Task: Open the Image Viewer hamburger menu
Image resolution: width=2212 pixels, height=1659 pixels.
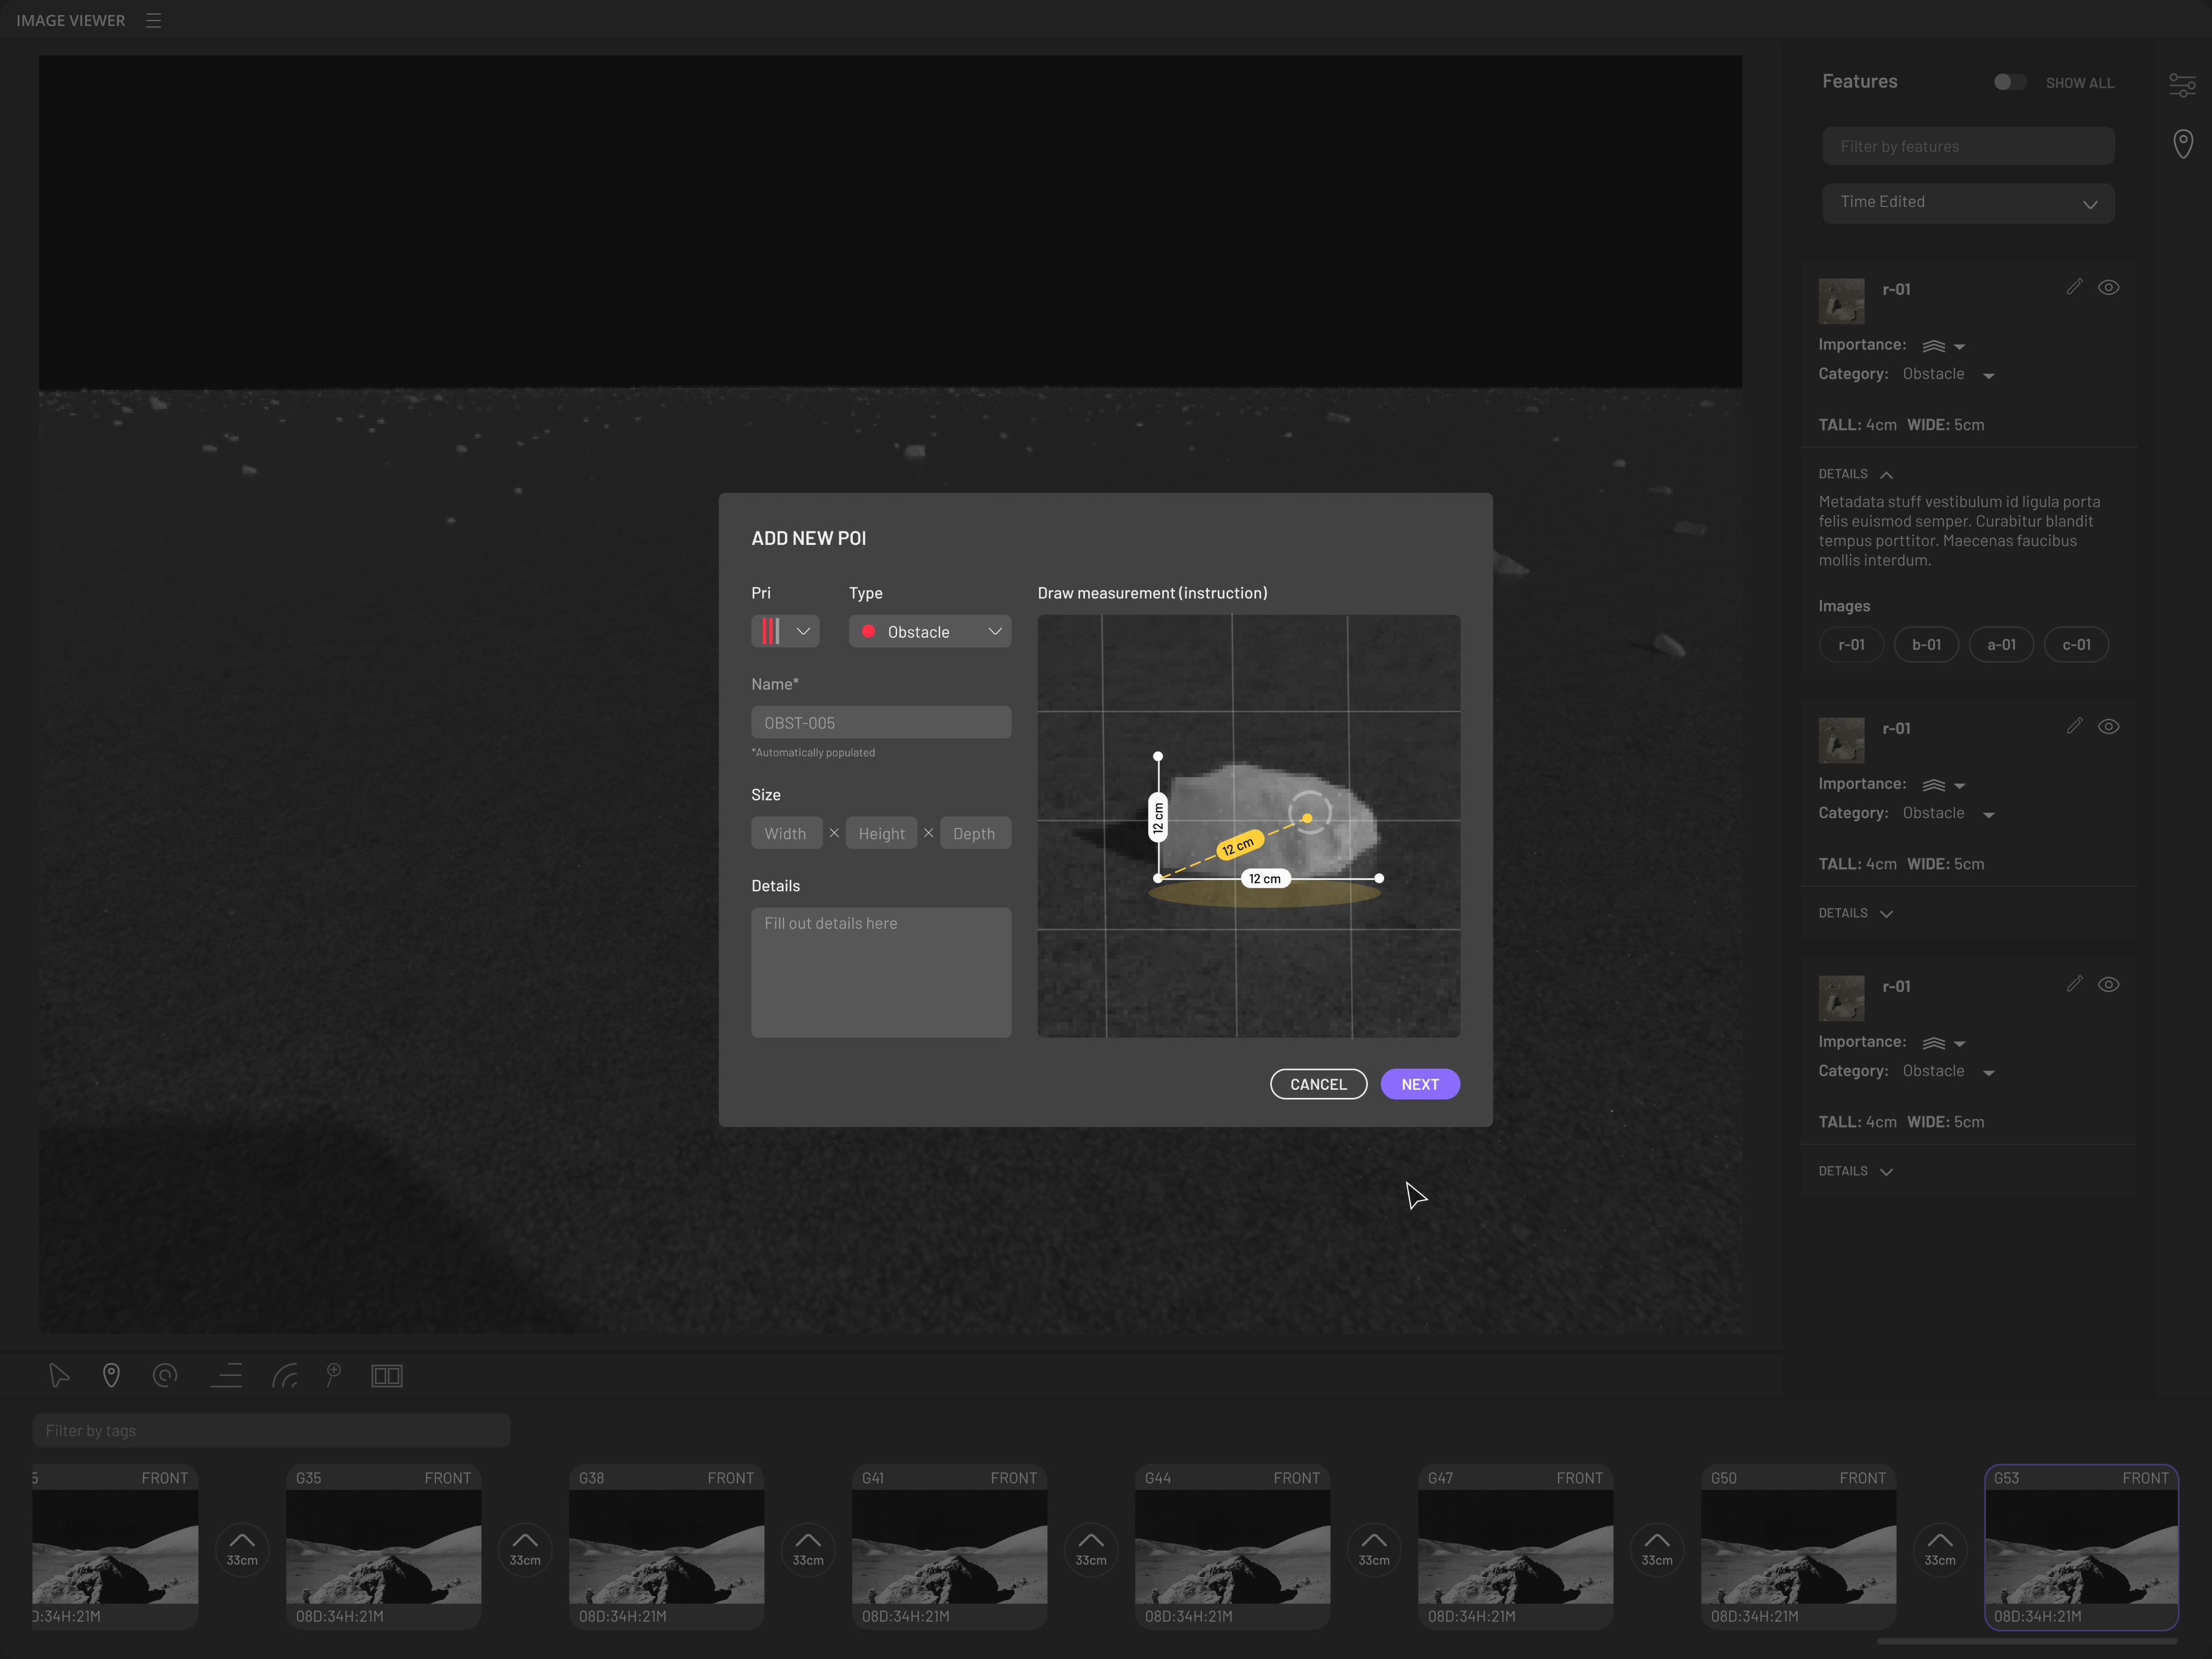Action: tap(153, 20)
